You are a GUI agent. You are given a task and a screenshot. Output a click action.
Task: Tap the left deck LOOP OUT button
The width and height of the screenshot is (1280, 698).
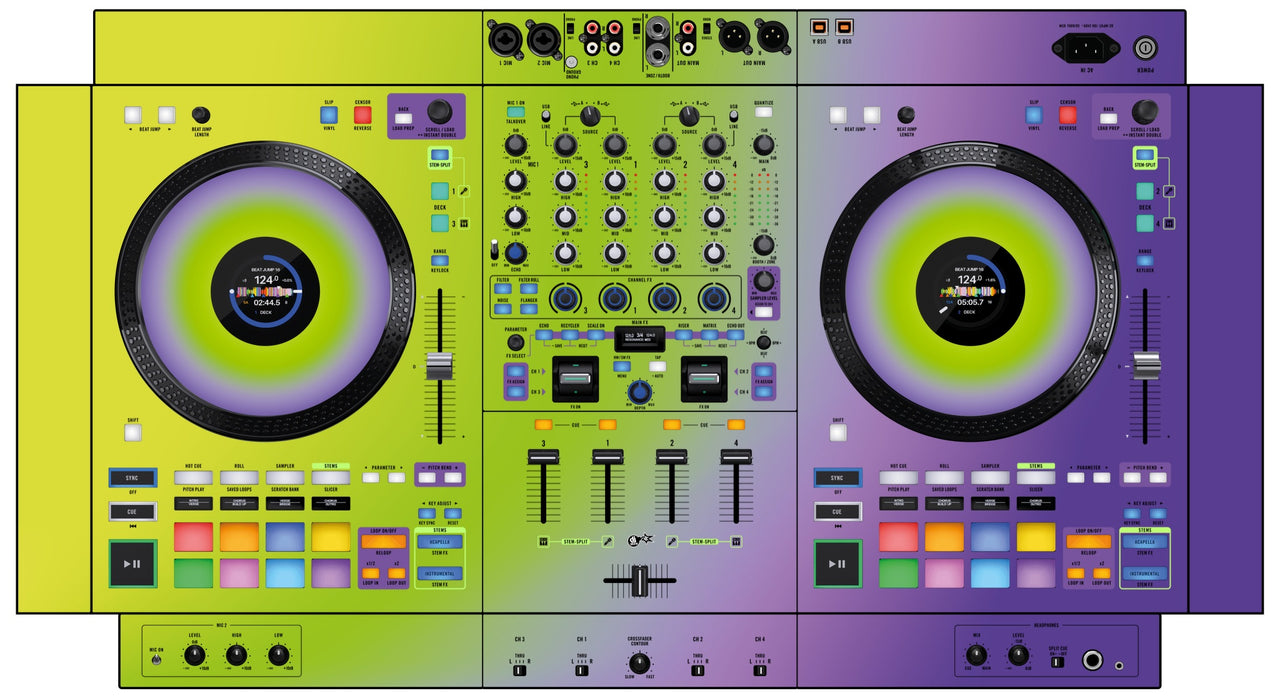pyautogui.click(x=397, y=574)
